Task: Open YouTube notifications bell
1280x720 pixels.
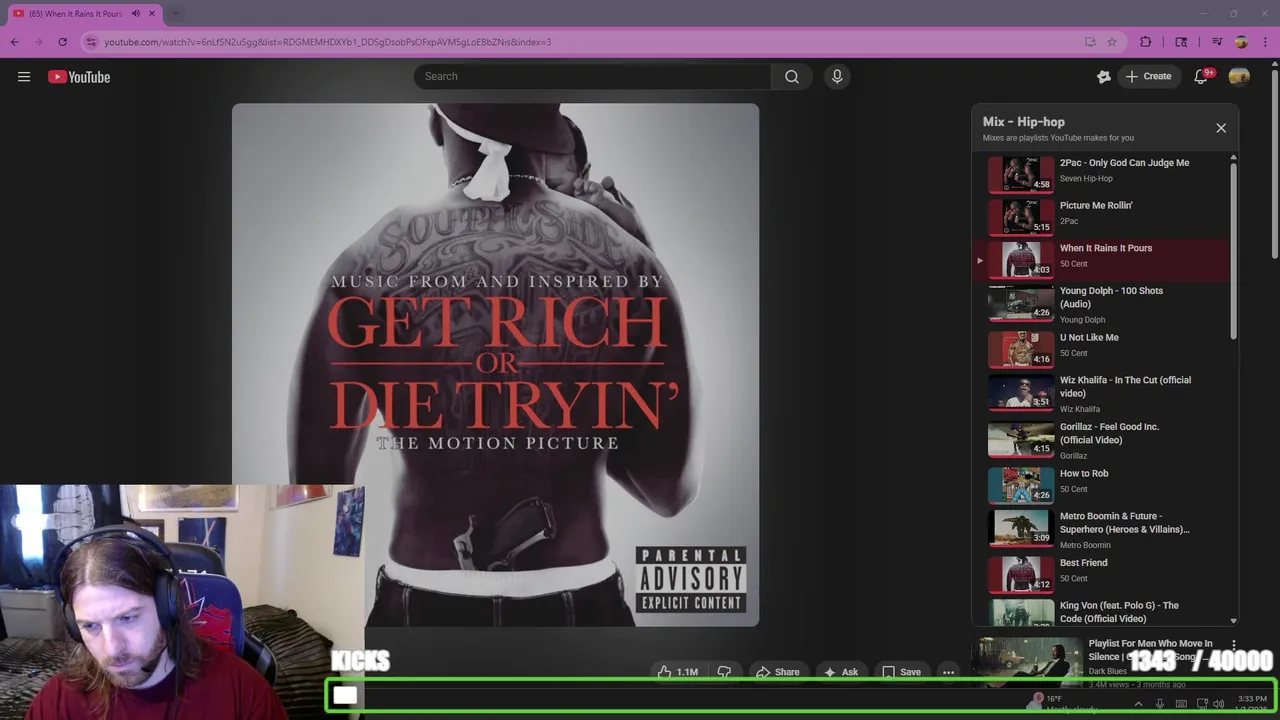Action: click(1202, 77)
